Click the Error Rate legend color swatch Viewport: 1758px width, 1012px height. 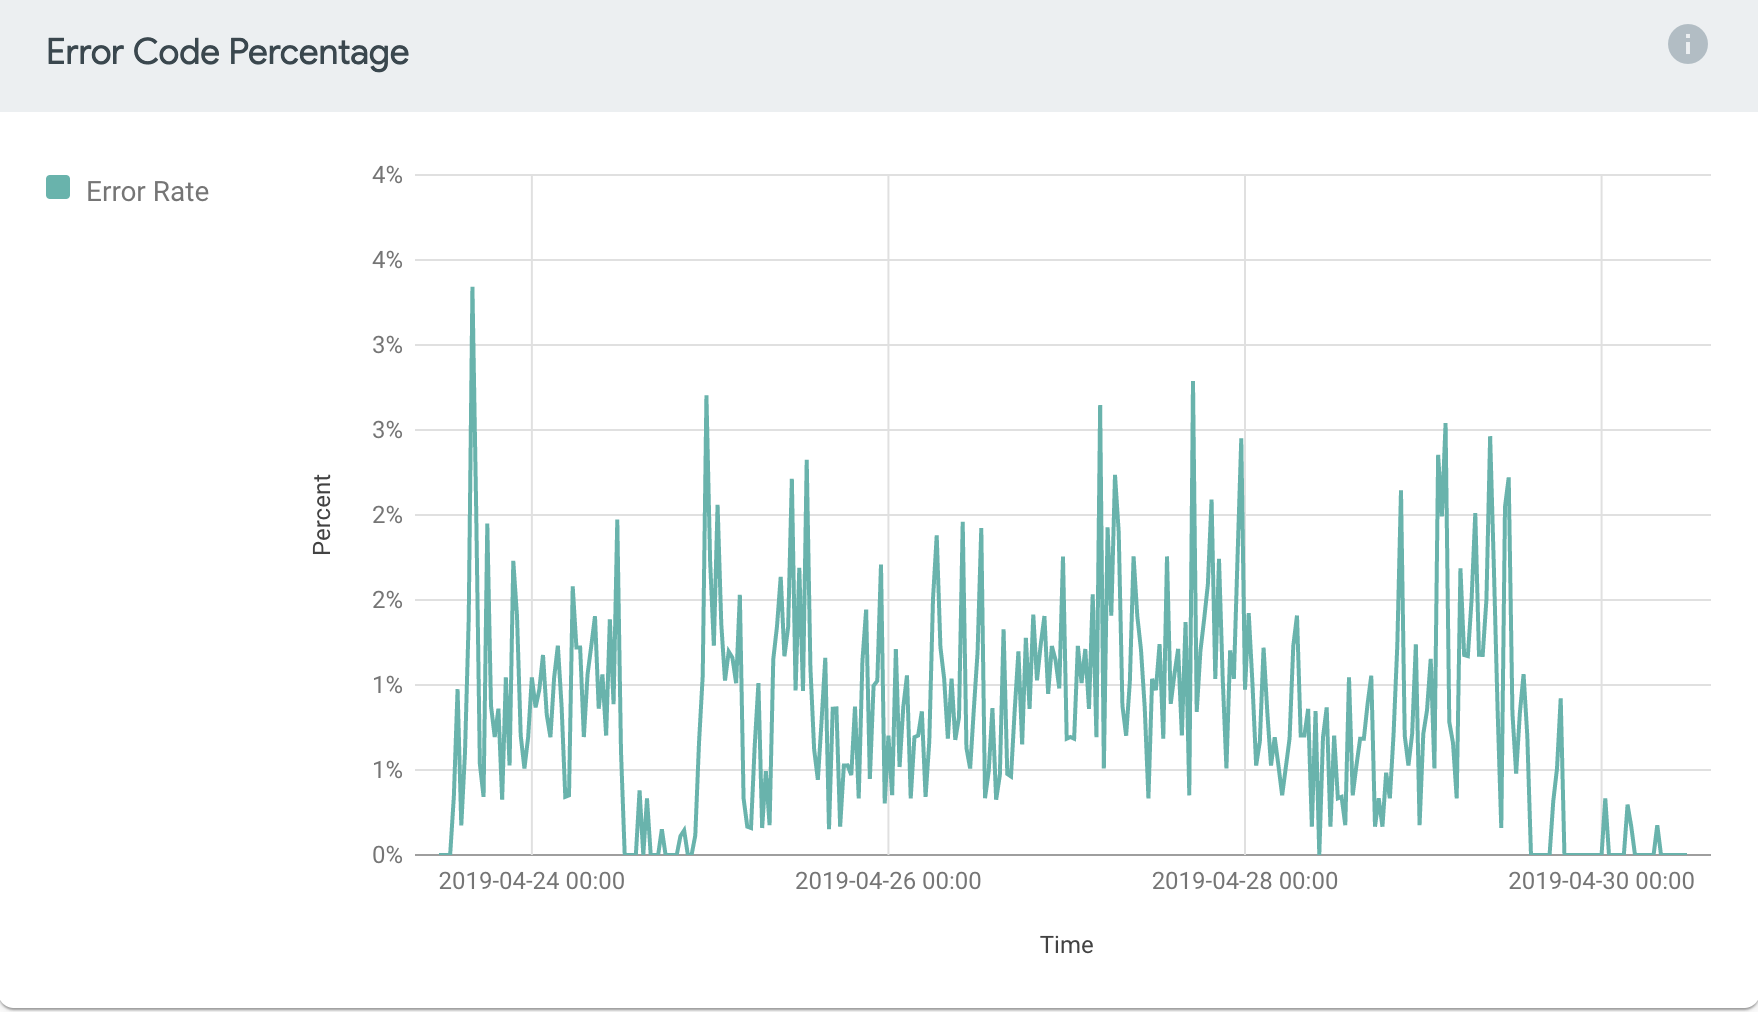[x=58, y=188]
